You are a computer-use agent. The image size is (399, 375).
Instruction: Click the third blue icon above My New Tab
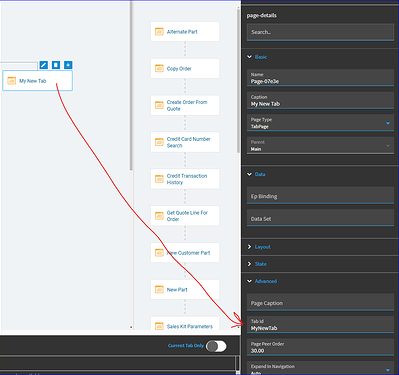click(68, 65)
